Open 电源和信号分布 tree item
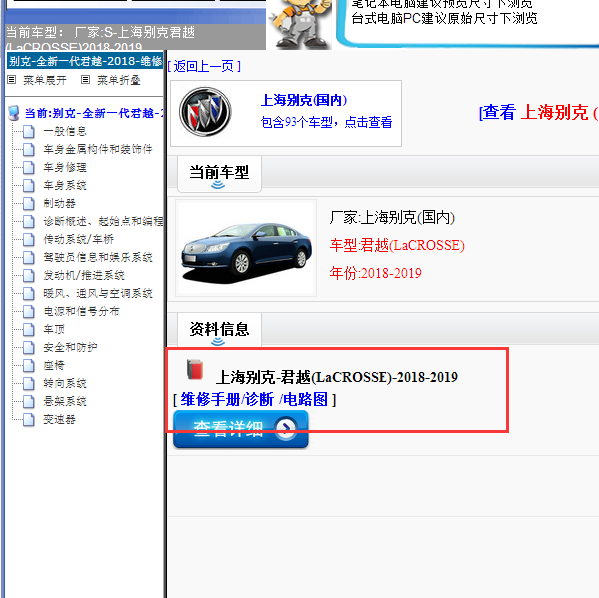The width and height of the screenshot is (599, 598). pyautogui.click(x=81, y=311)
